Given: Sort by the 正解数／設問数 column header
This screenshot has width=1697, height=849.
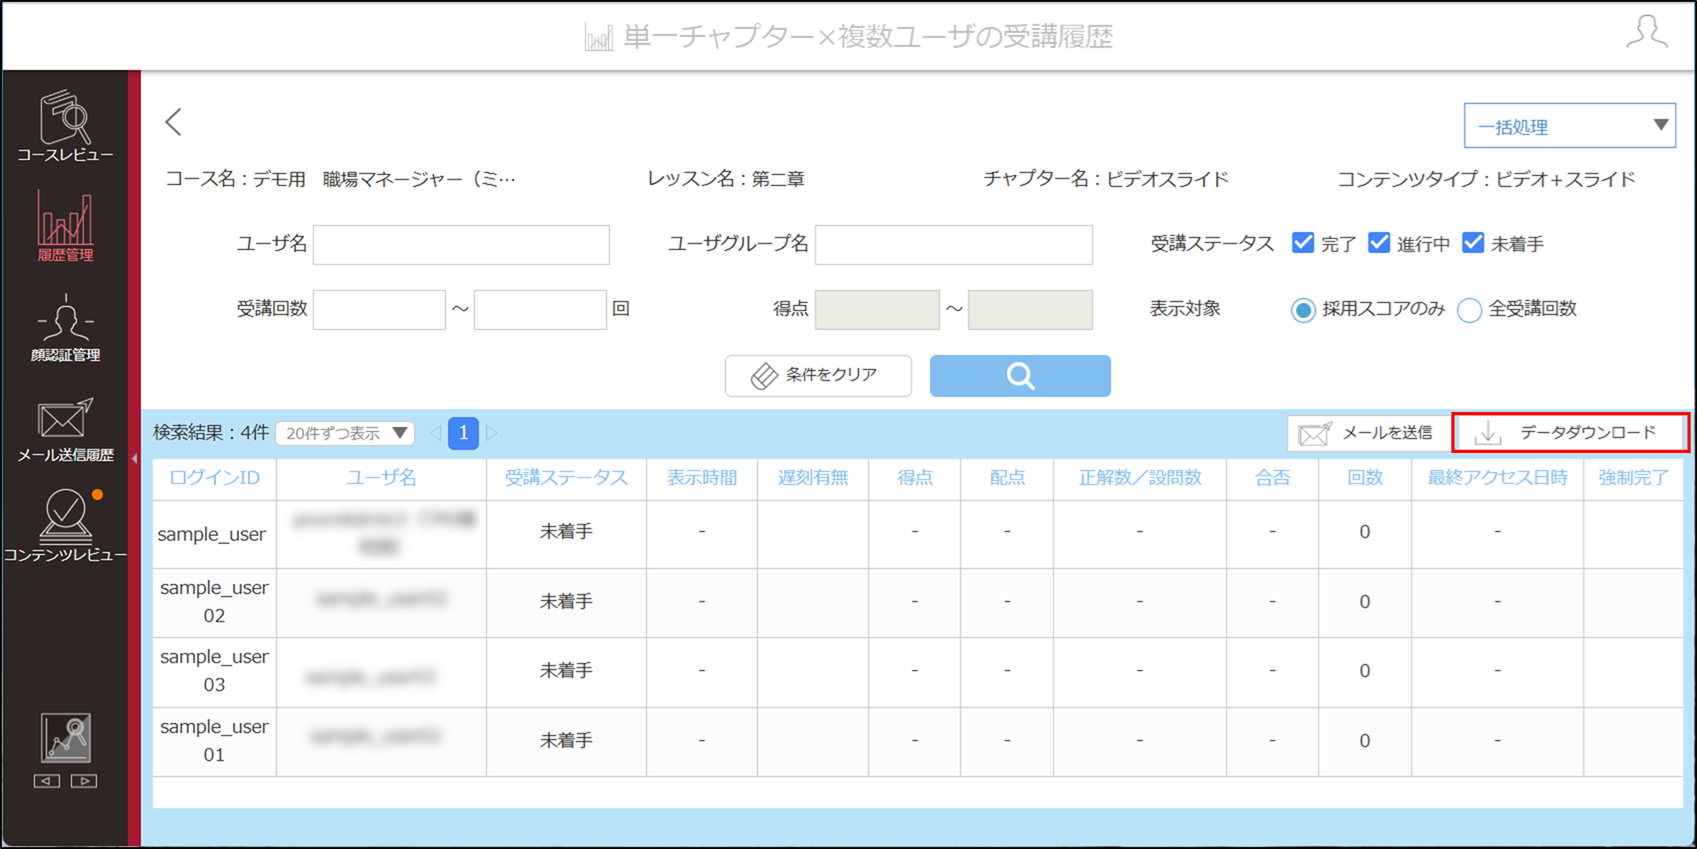Looking at the screenshot, I should (x=1140, y=478).
